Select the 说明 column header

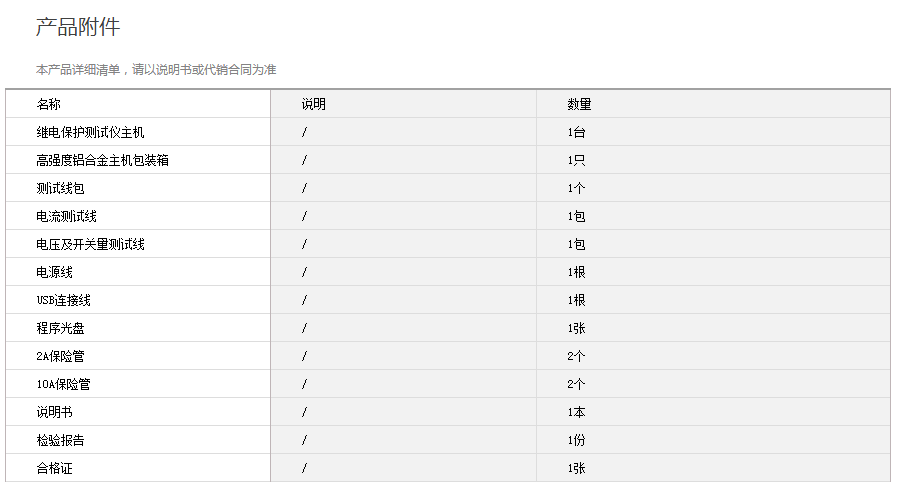click(x=313, y=104)
